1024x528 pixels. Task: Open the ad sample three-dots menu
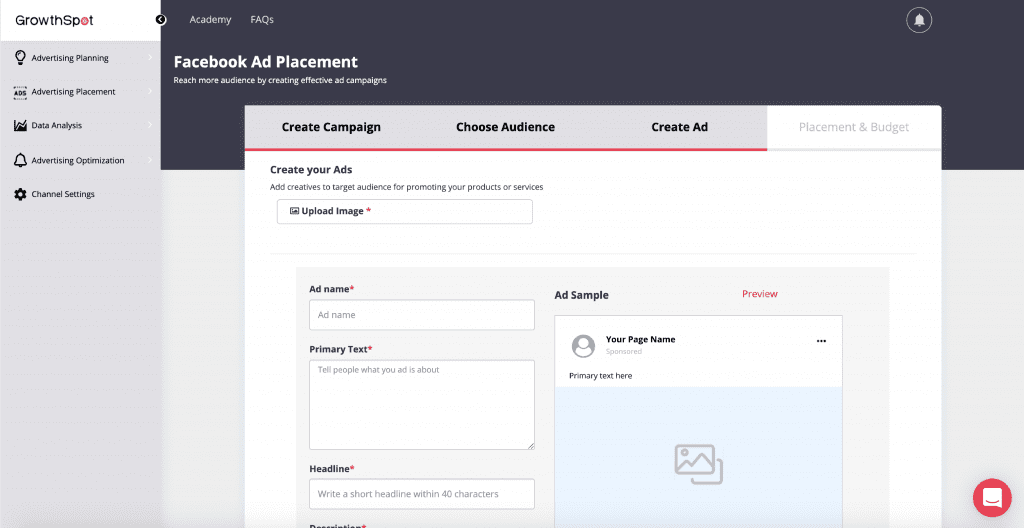click(821, 341)
